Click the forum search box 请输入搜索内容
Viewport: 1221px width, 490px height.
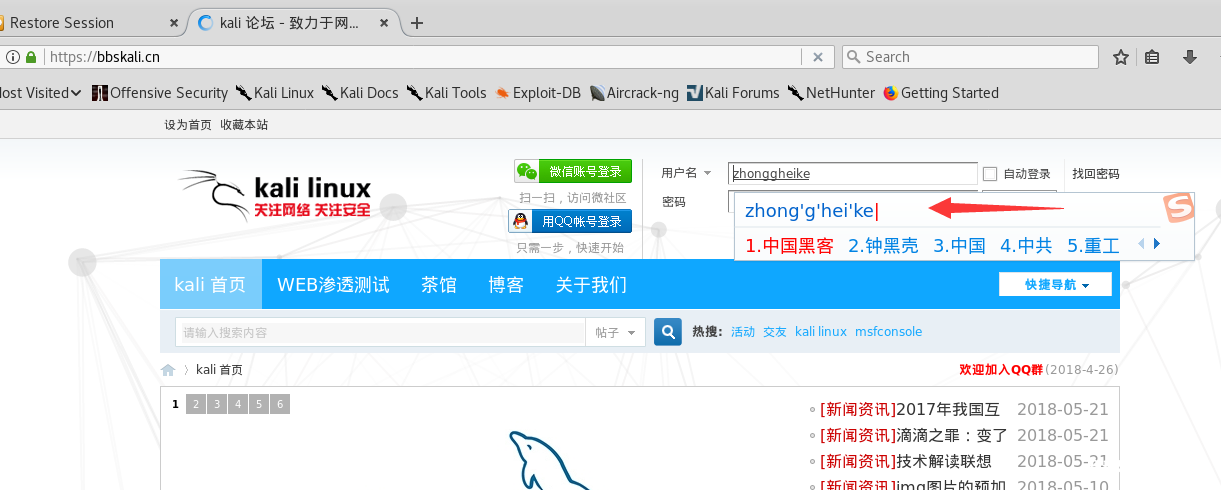[380, 332]
